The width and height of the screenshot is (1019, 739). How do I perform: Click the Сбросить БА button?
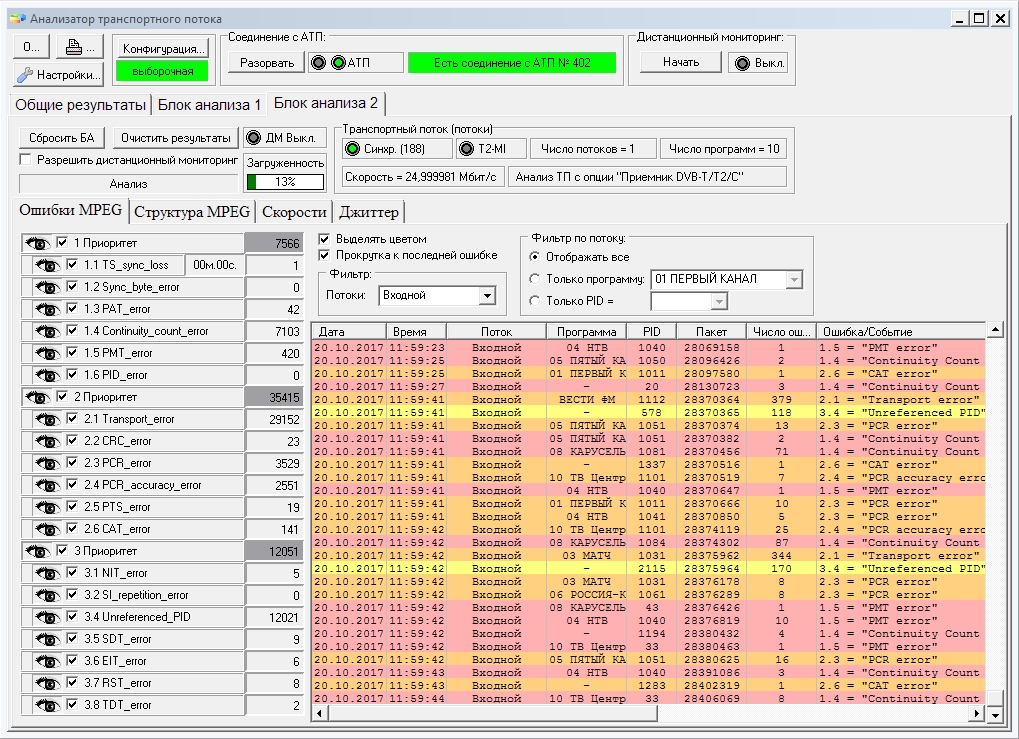[62, 138]
